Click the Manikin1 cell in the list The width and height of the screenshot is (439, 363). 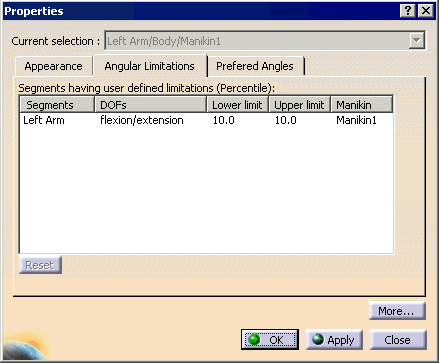[x=356, y=120]
